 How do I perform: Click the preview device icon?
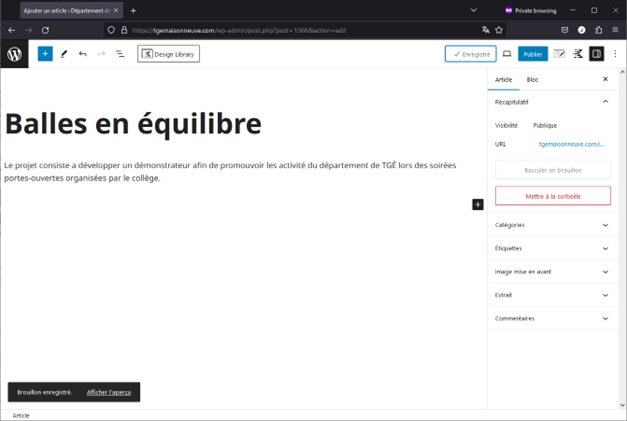507,54
